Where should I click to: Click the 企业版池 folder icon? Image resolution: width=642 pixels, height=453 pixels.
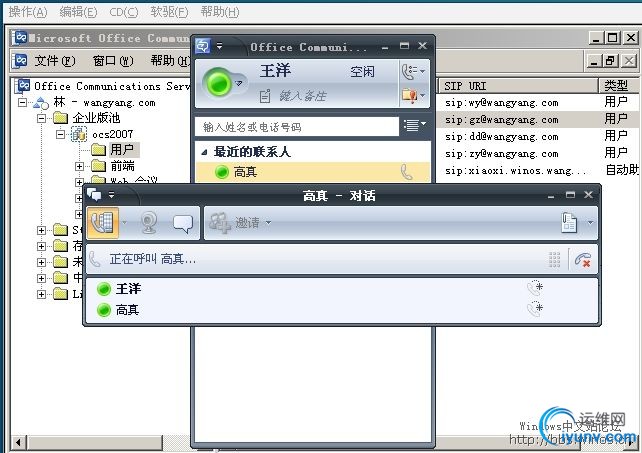click(x=60, y=118)
